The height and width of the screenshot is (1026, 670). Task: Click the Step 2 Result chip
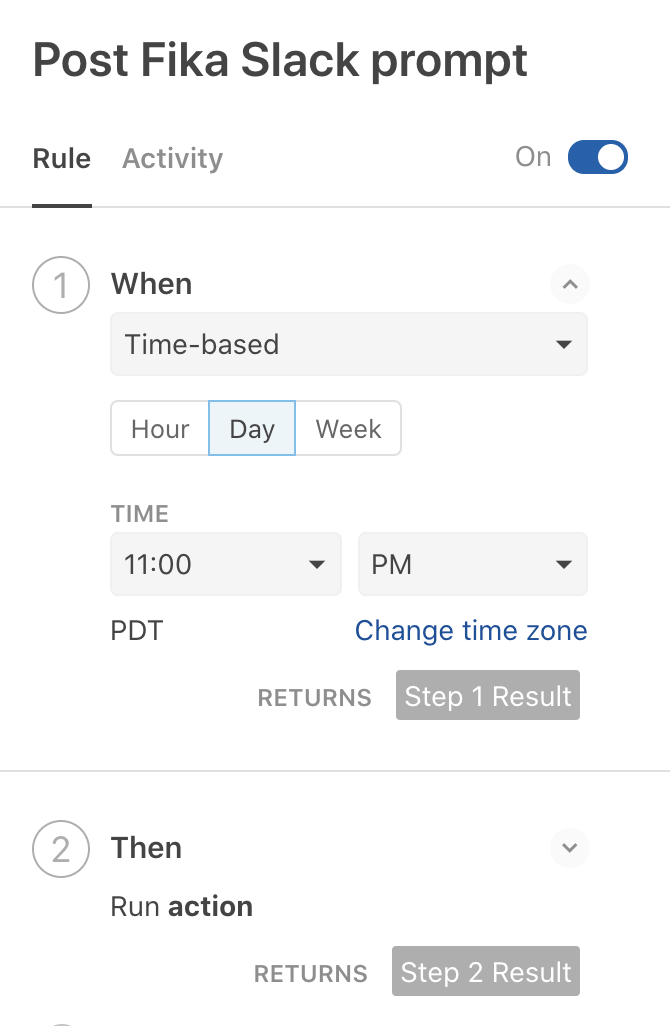tap(485, 972)
